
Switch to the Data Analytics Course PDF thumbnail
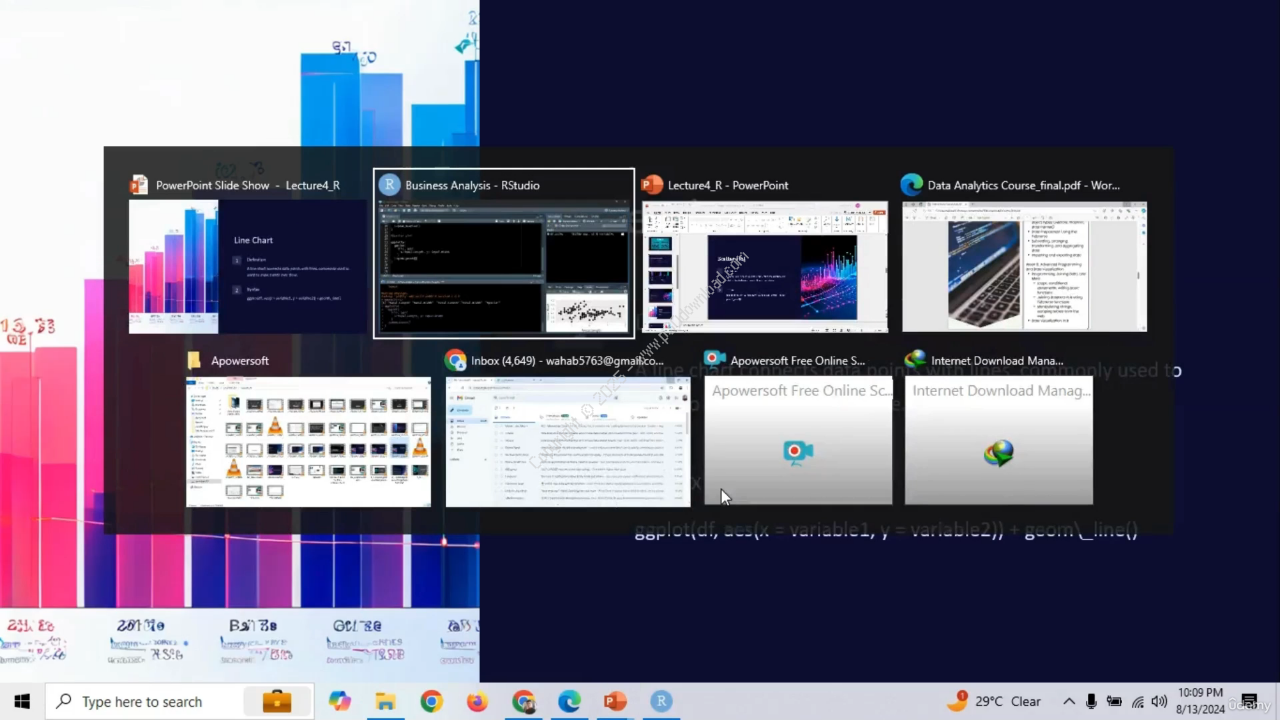point(1024,266)
